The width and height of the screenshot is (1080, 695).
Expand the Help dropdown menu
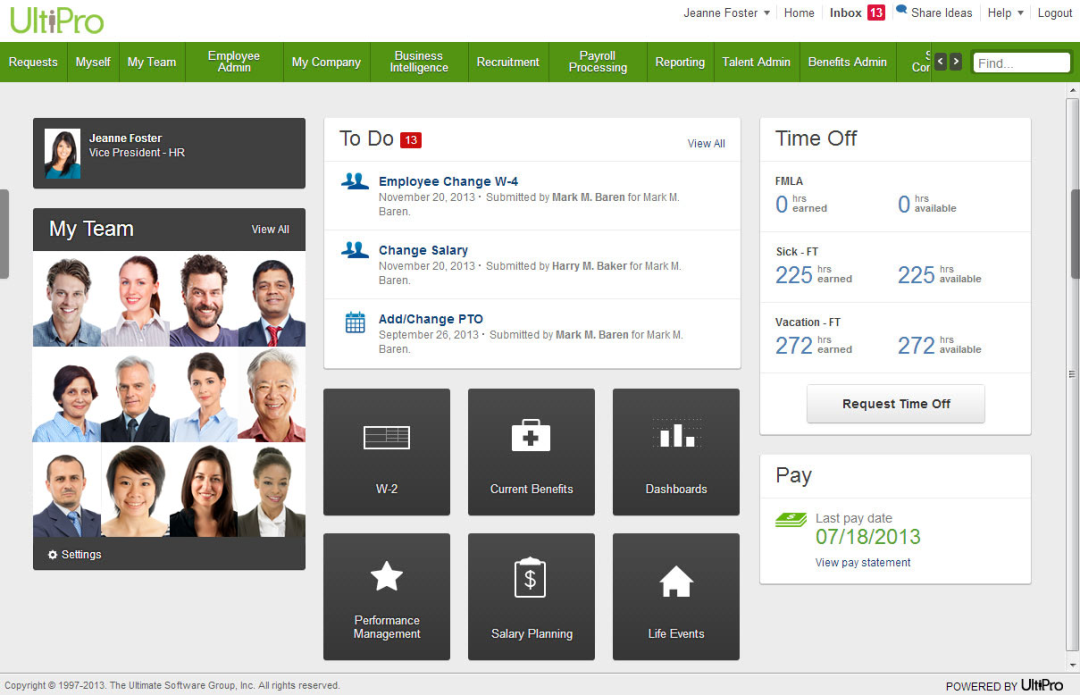click(1020, 13)
